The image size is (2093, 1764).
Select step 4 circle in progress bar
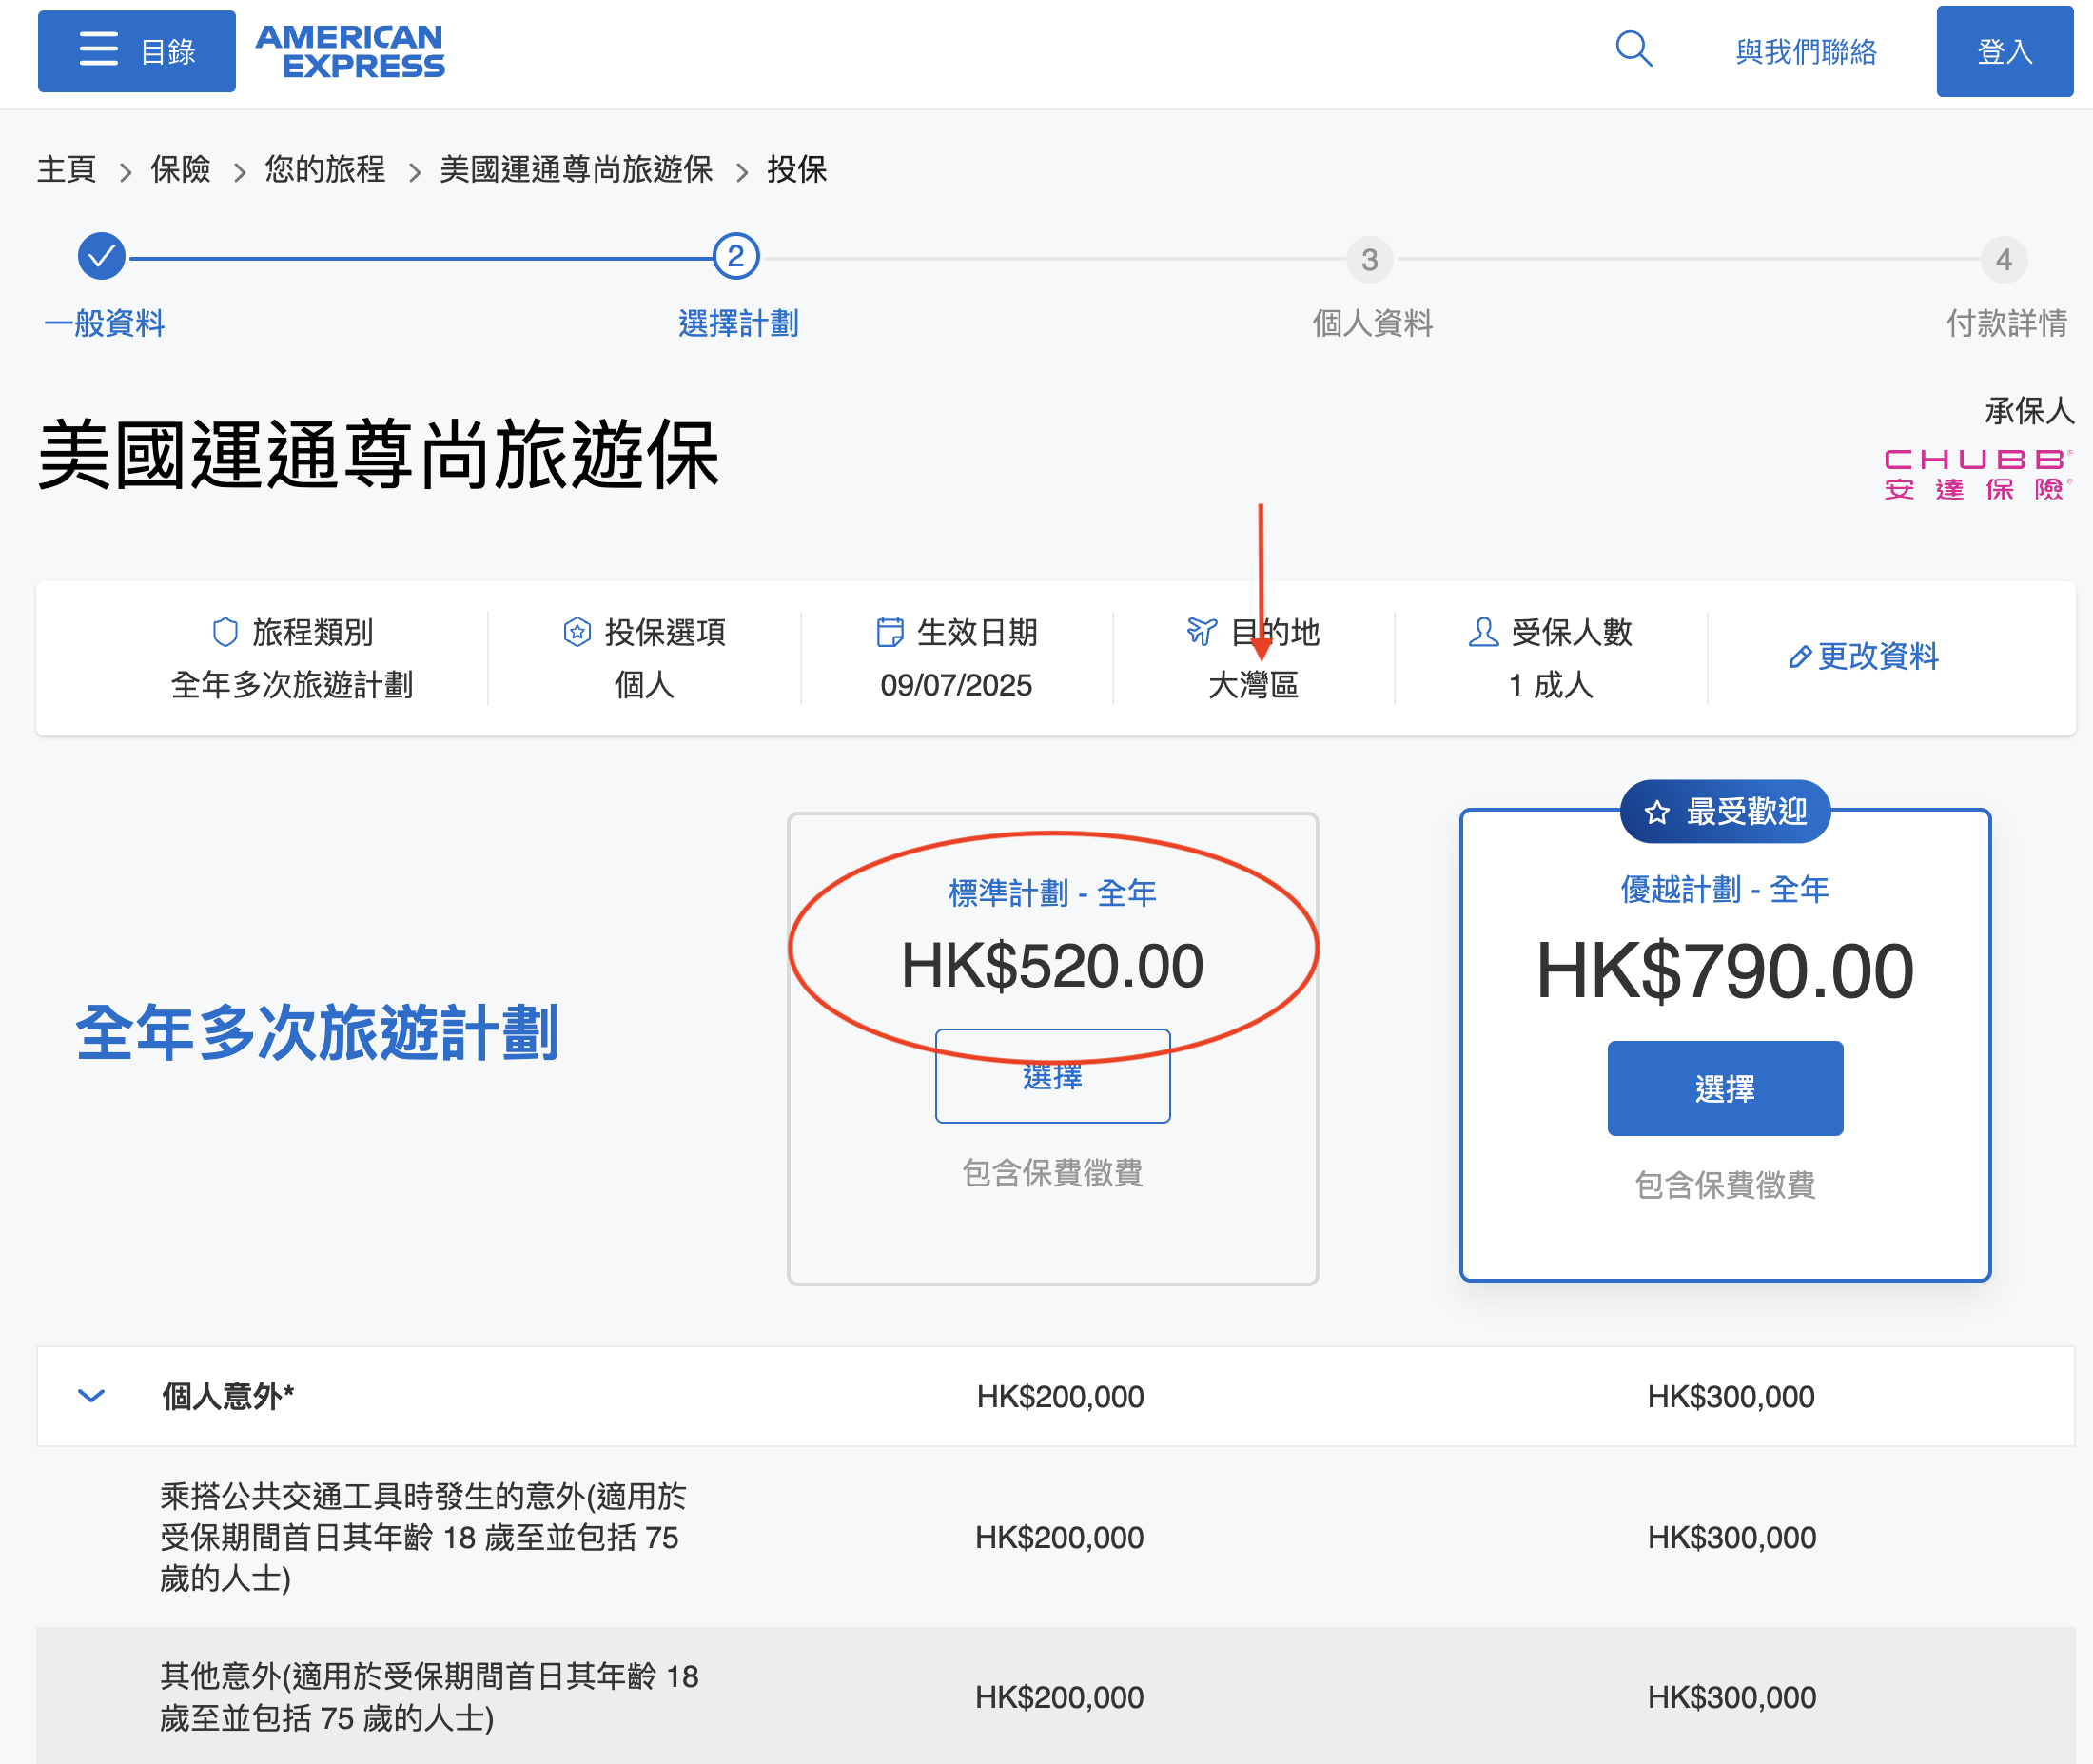2004,260
